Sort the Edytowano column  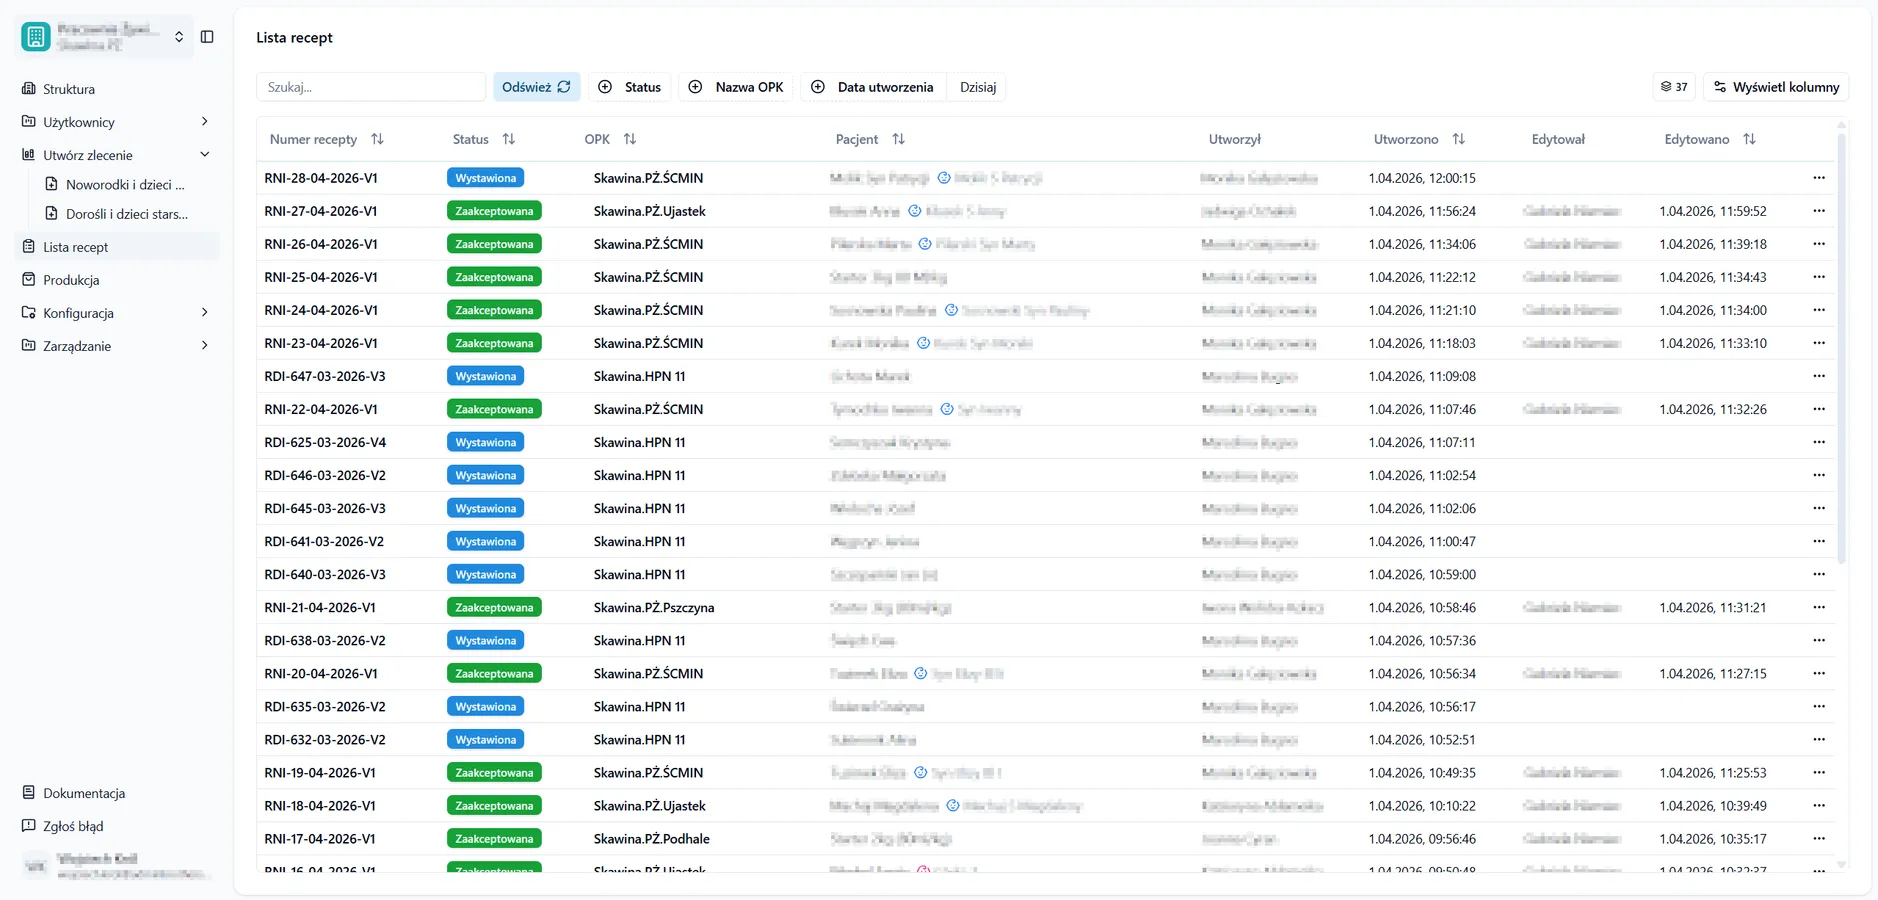coord(1749,139)
